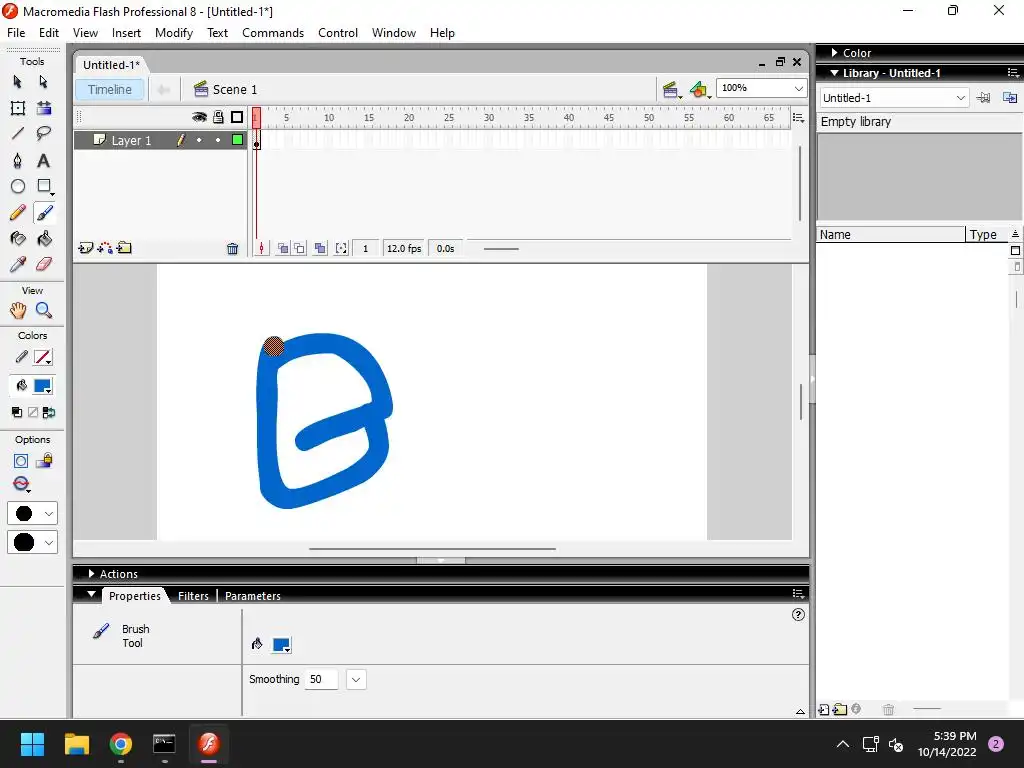Expand the Color panel
The width and height of the screenshot is (1024, 768).
835,52
